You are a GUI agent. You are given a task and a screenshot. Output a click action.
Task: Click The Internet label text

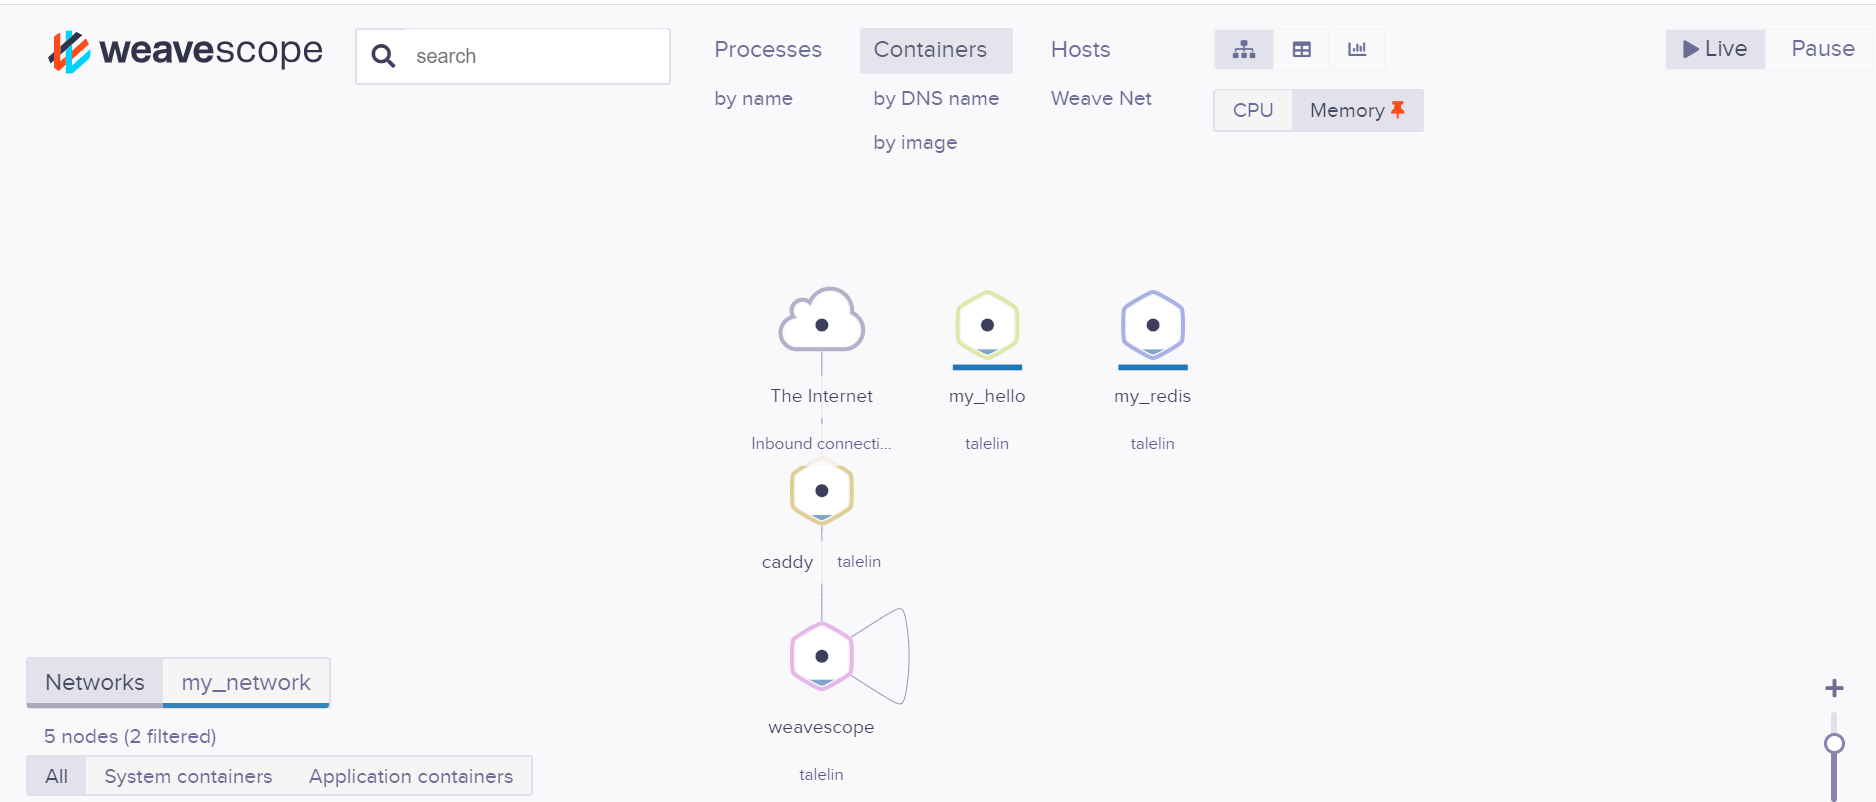(x=822, y=396)
